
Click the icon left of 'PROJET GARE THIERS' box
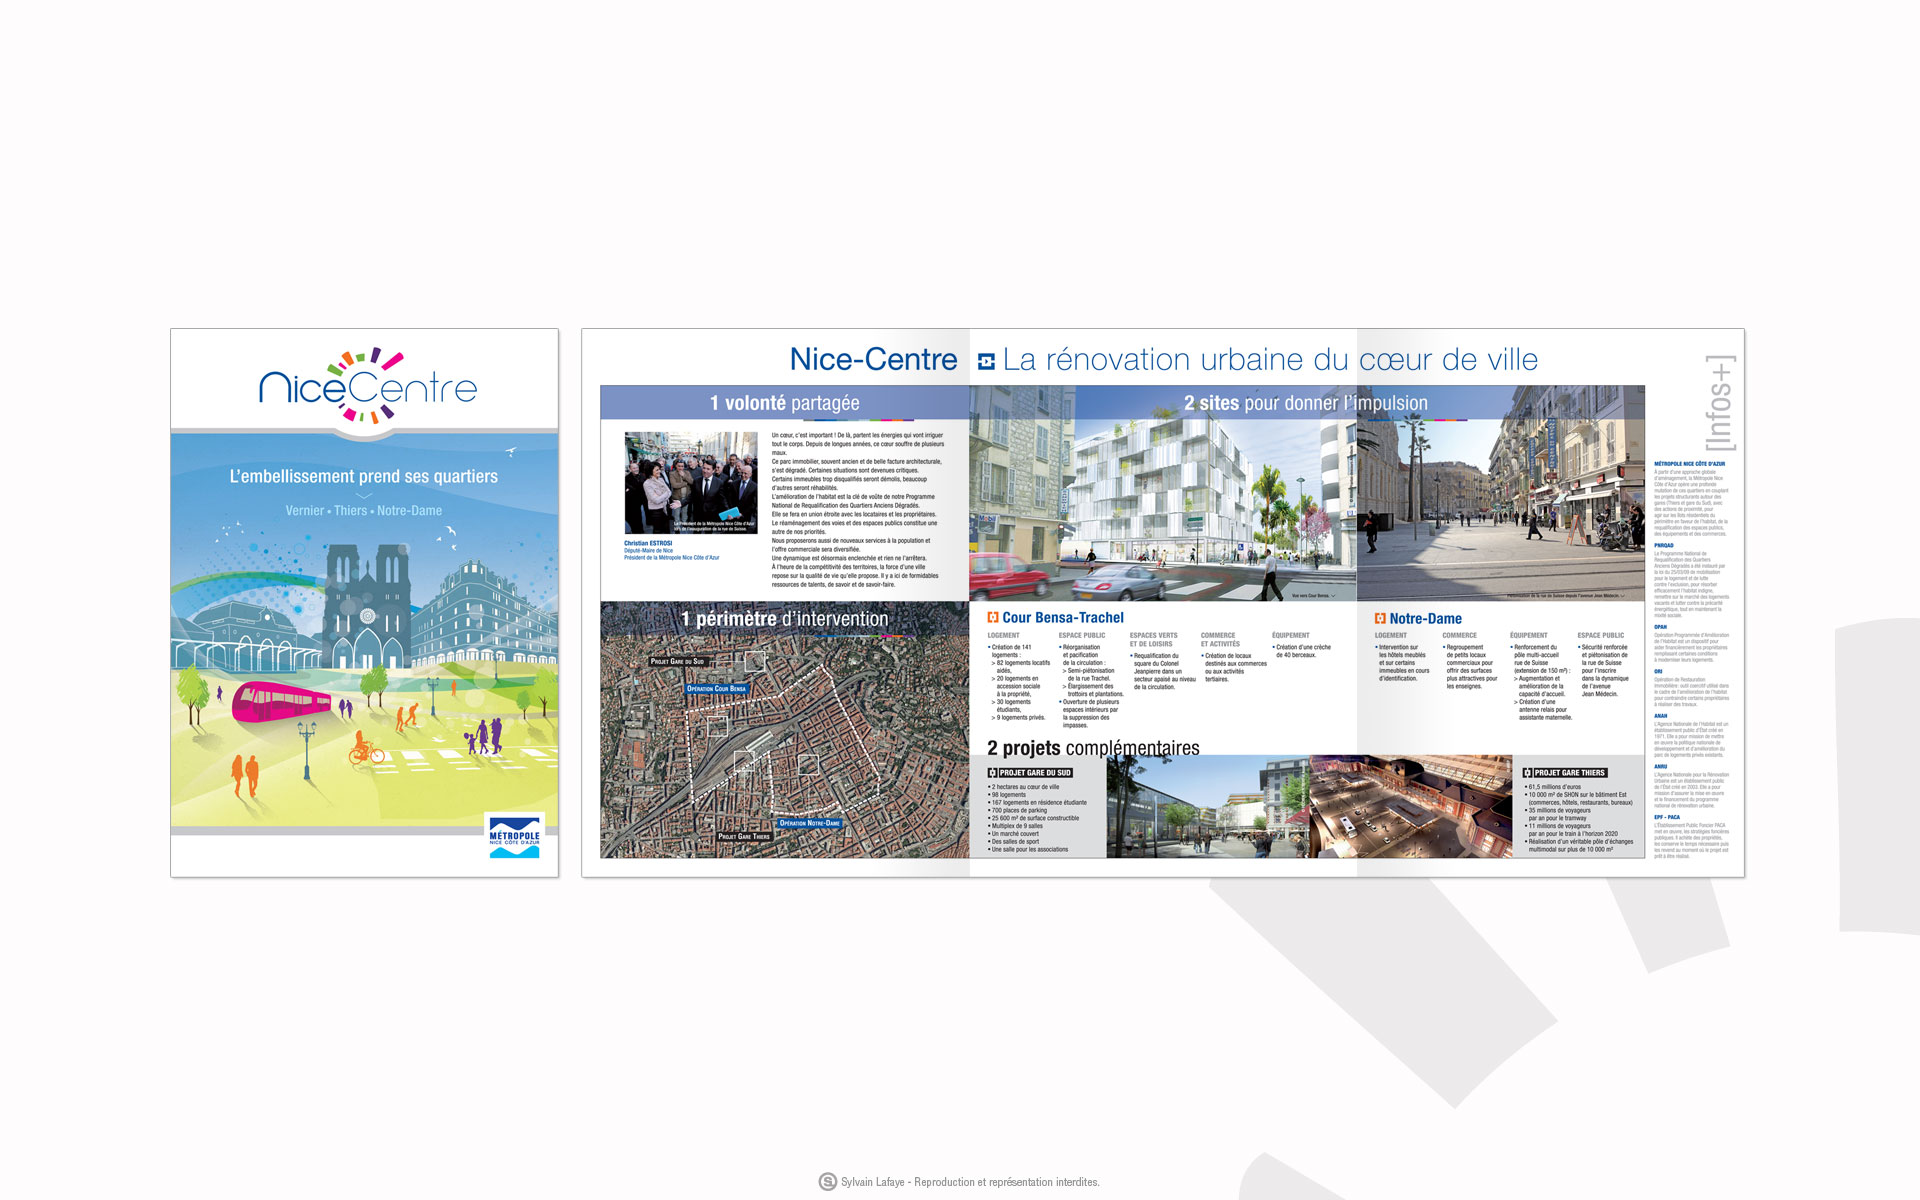(x=1527, y=773)
